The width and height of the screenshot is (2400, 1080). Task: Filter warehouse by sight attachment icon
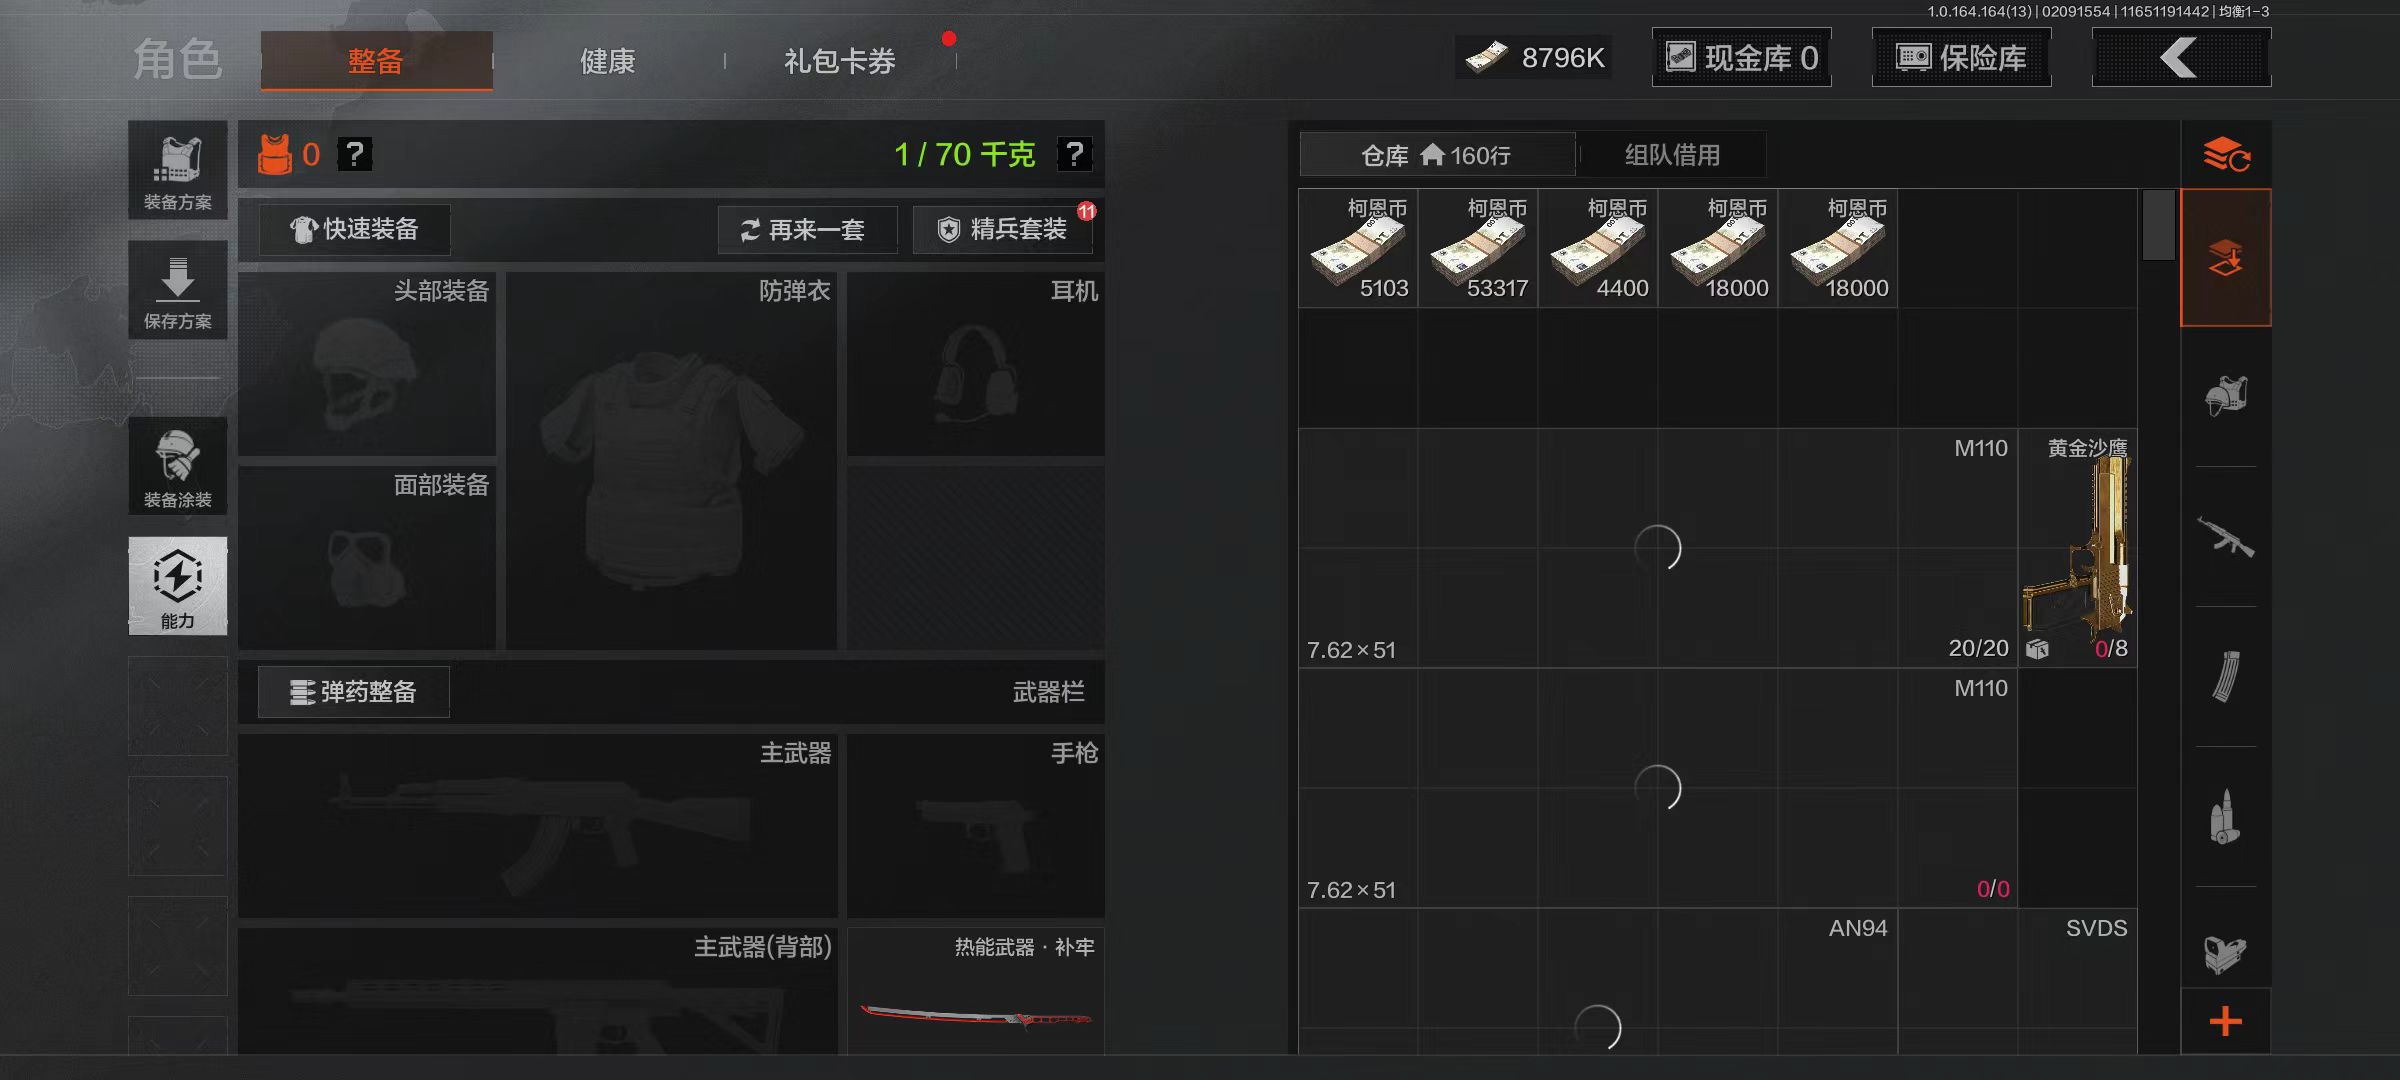pyautogui.click(x=2226, y=954)
